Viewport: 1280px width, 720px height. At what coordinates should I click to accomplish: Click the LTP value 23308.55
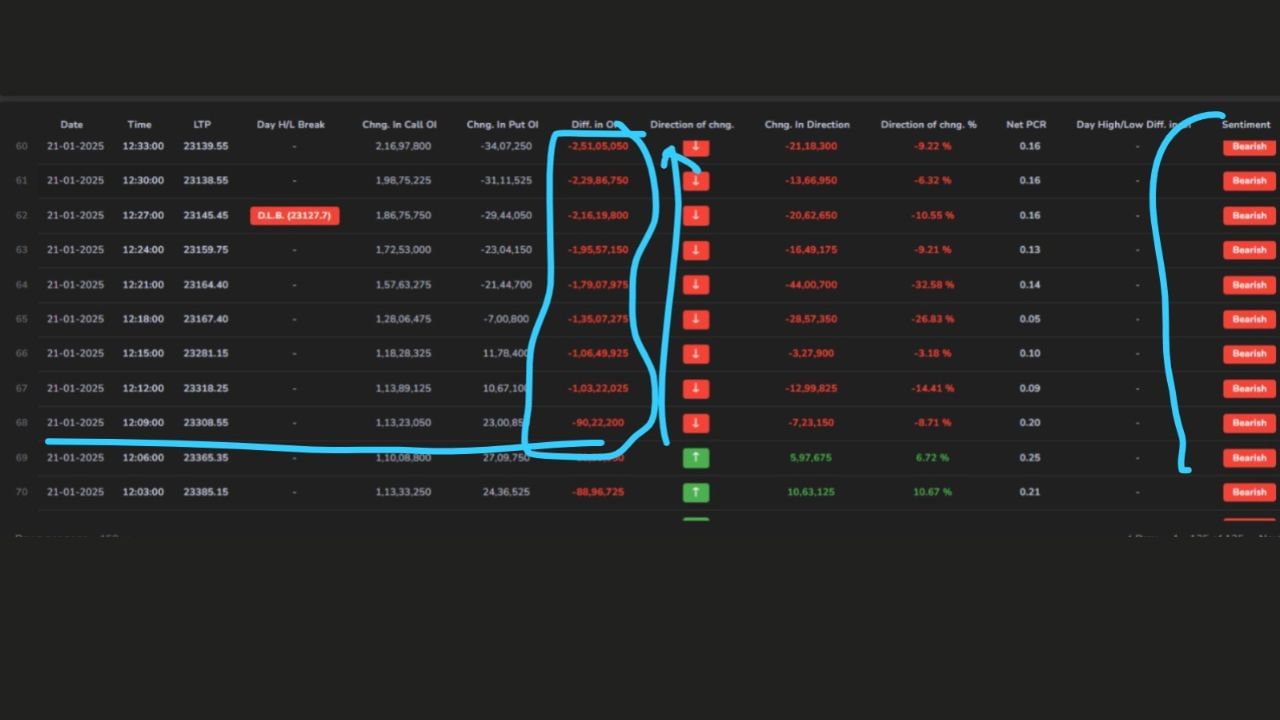pyautogui.click(x=206, y=423)
